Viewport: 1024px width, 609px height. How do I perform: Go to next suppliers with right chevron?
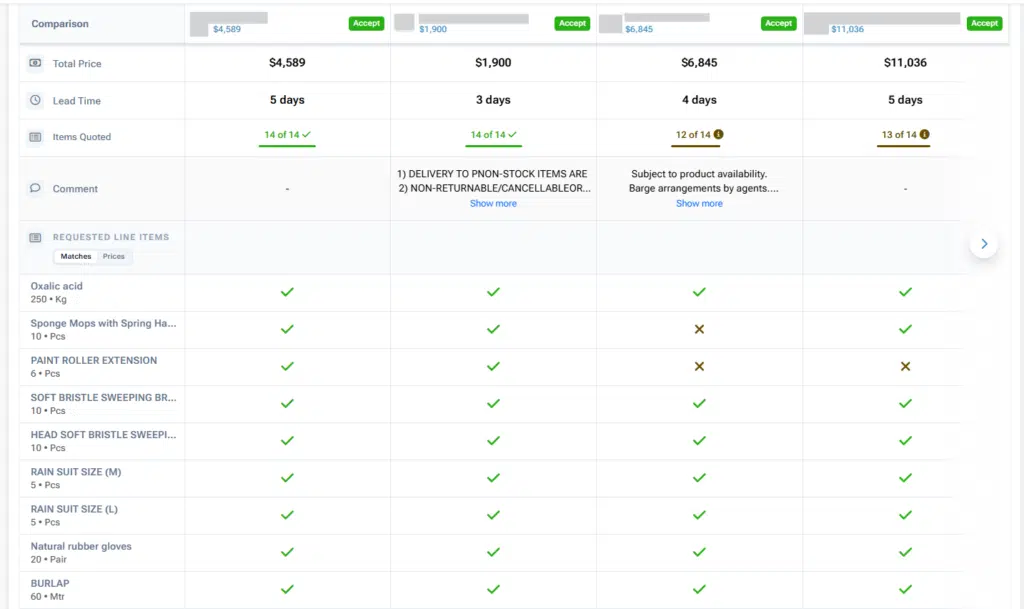point(984,244)
